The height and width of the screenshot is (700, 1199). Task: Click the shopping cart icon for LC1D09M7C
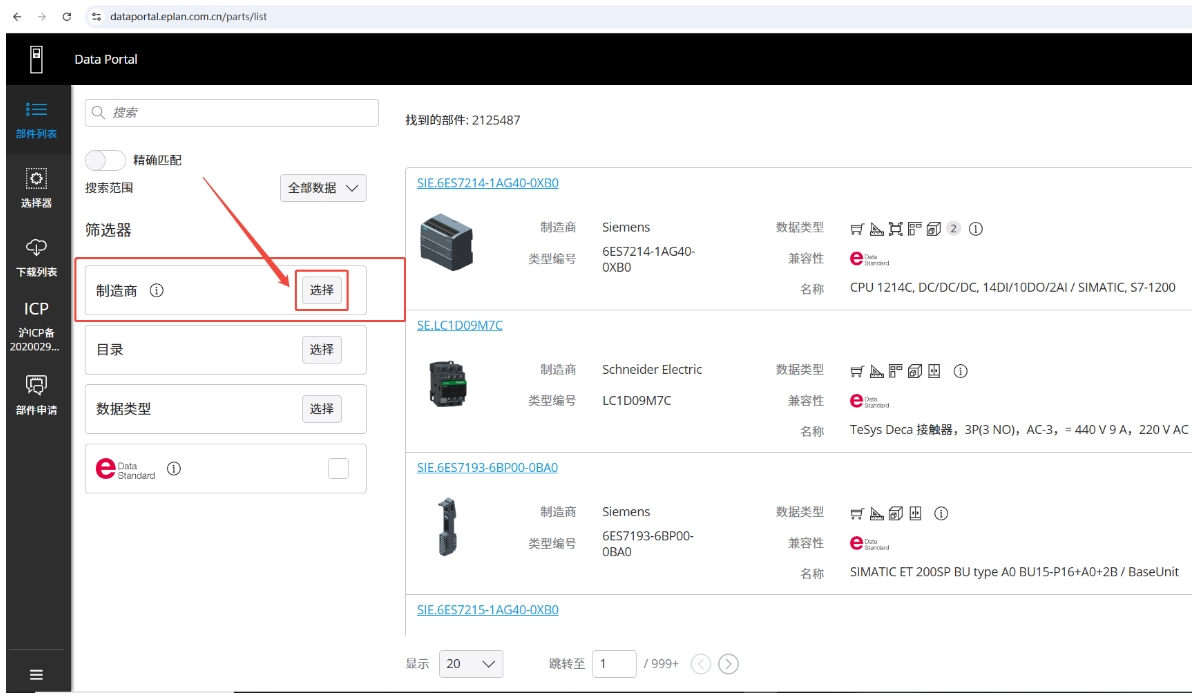point(857,371)
